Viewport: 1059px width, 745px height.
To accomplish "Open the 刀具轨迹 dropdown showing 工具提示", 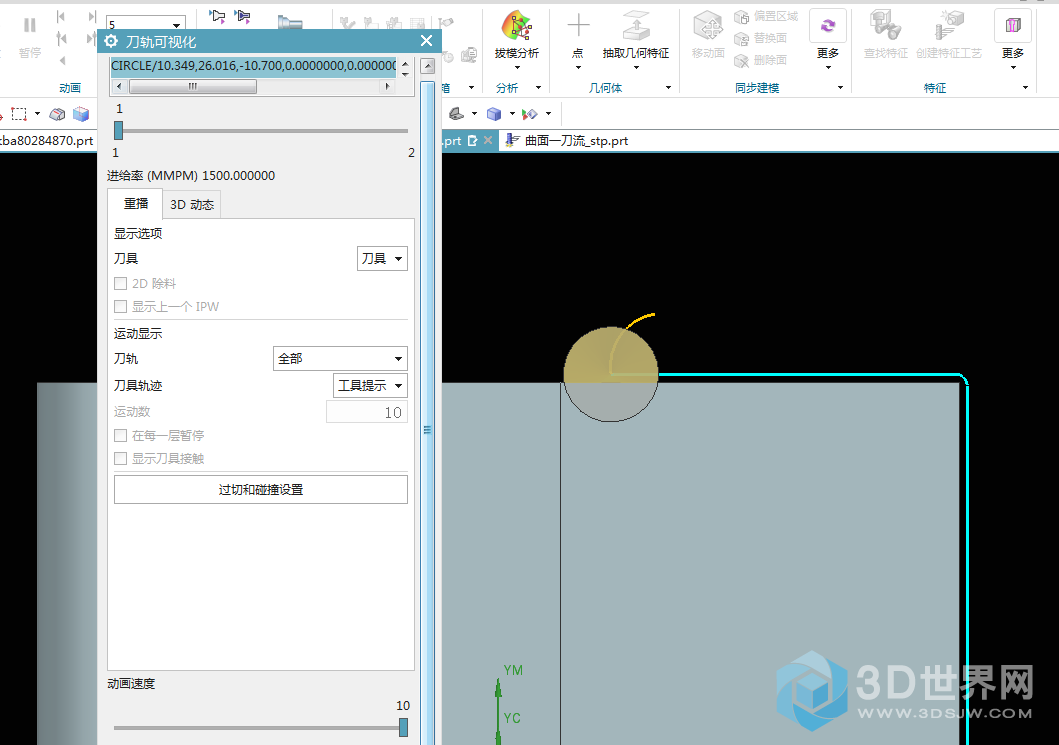I will (371, 386).
